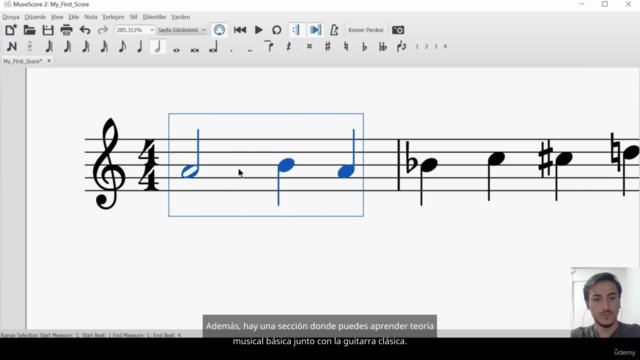Switch to the My_First_Score tab
The height and width of the screenshot is (360, 640).
click(22, 61)
